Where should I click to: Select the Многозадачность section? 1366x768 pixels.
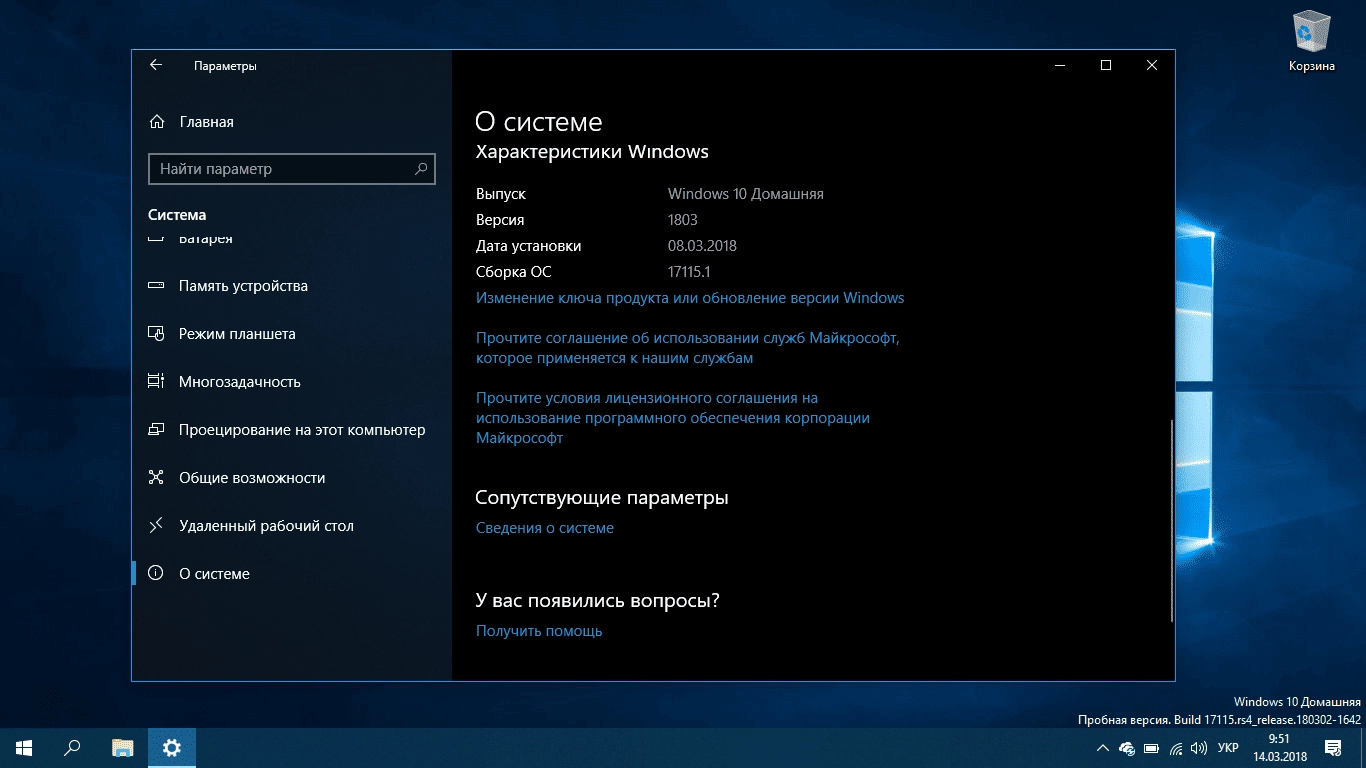coord(292,382)
